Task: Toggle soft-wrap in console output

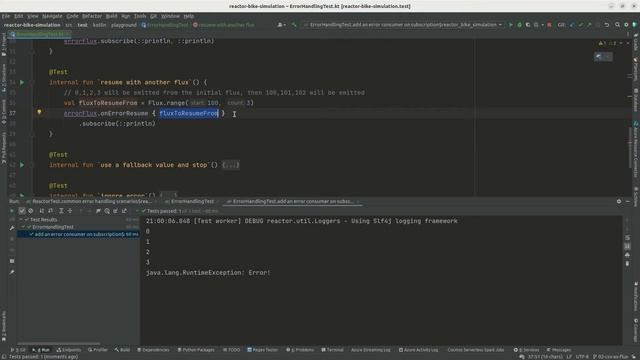Action: pyautogui.click(x=627, y=238)
